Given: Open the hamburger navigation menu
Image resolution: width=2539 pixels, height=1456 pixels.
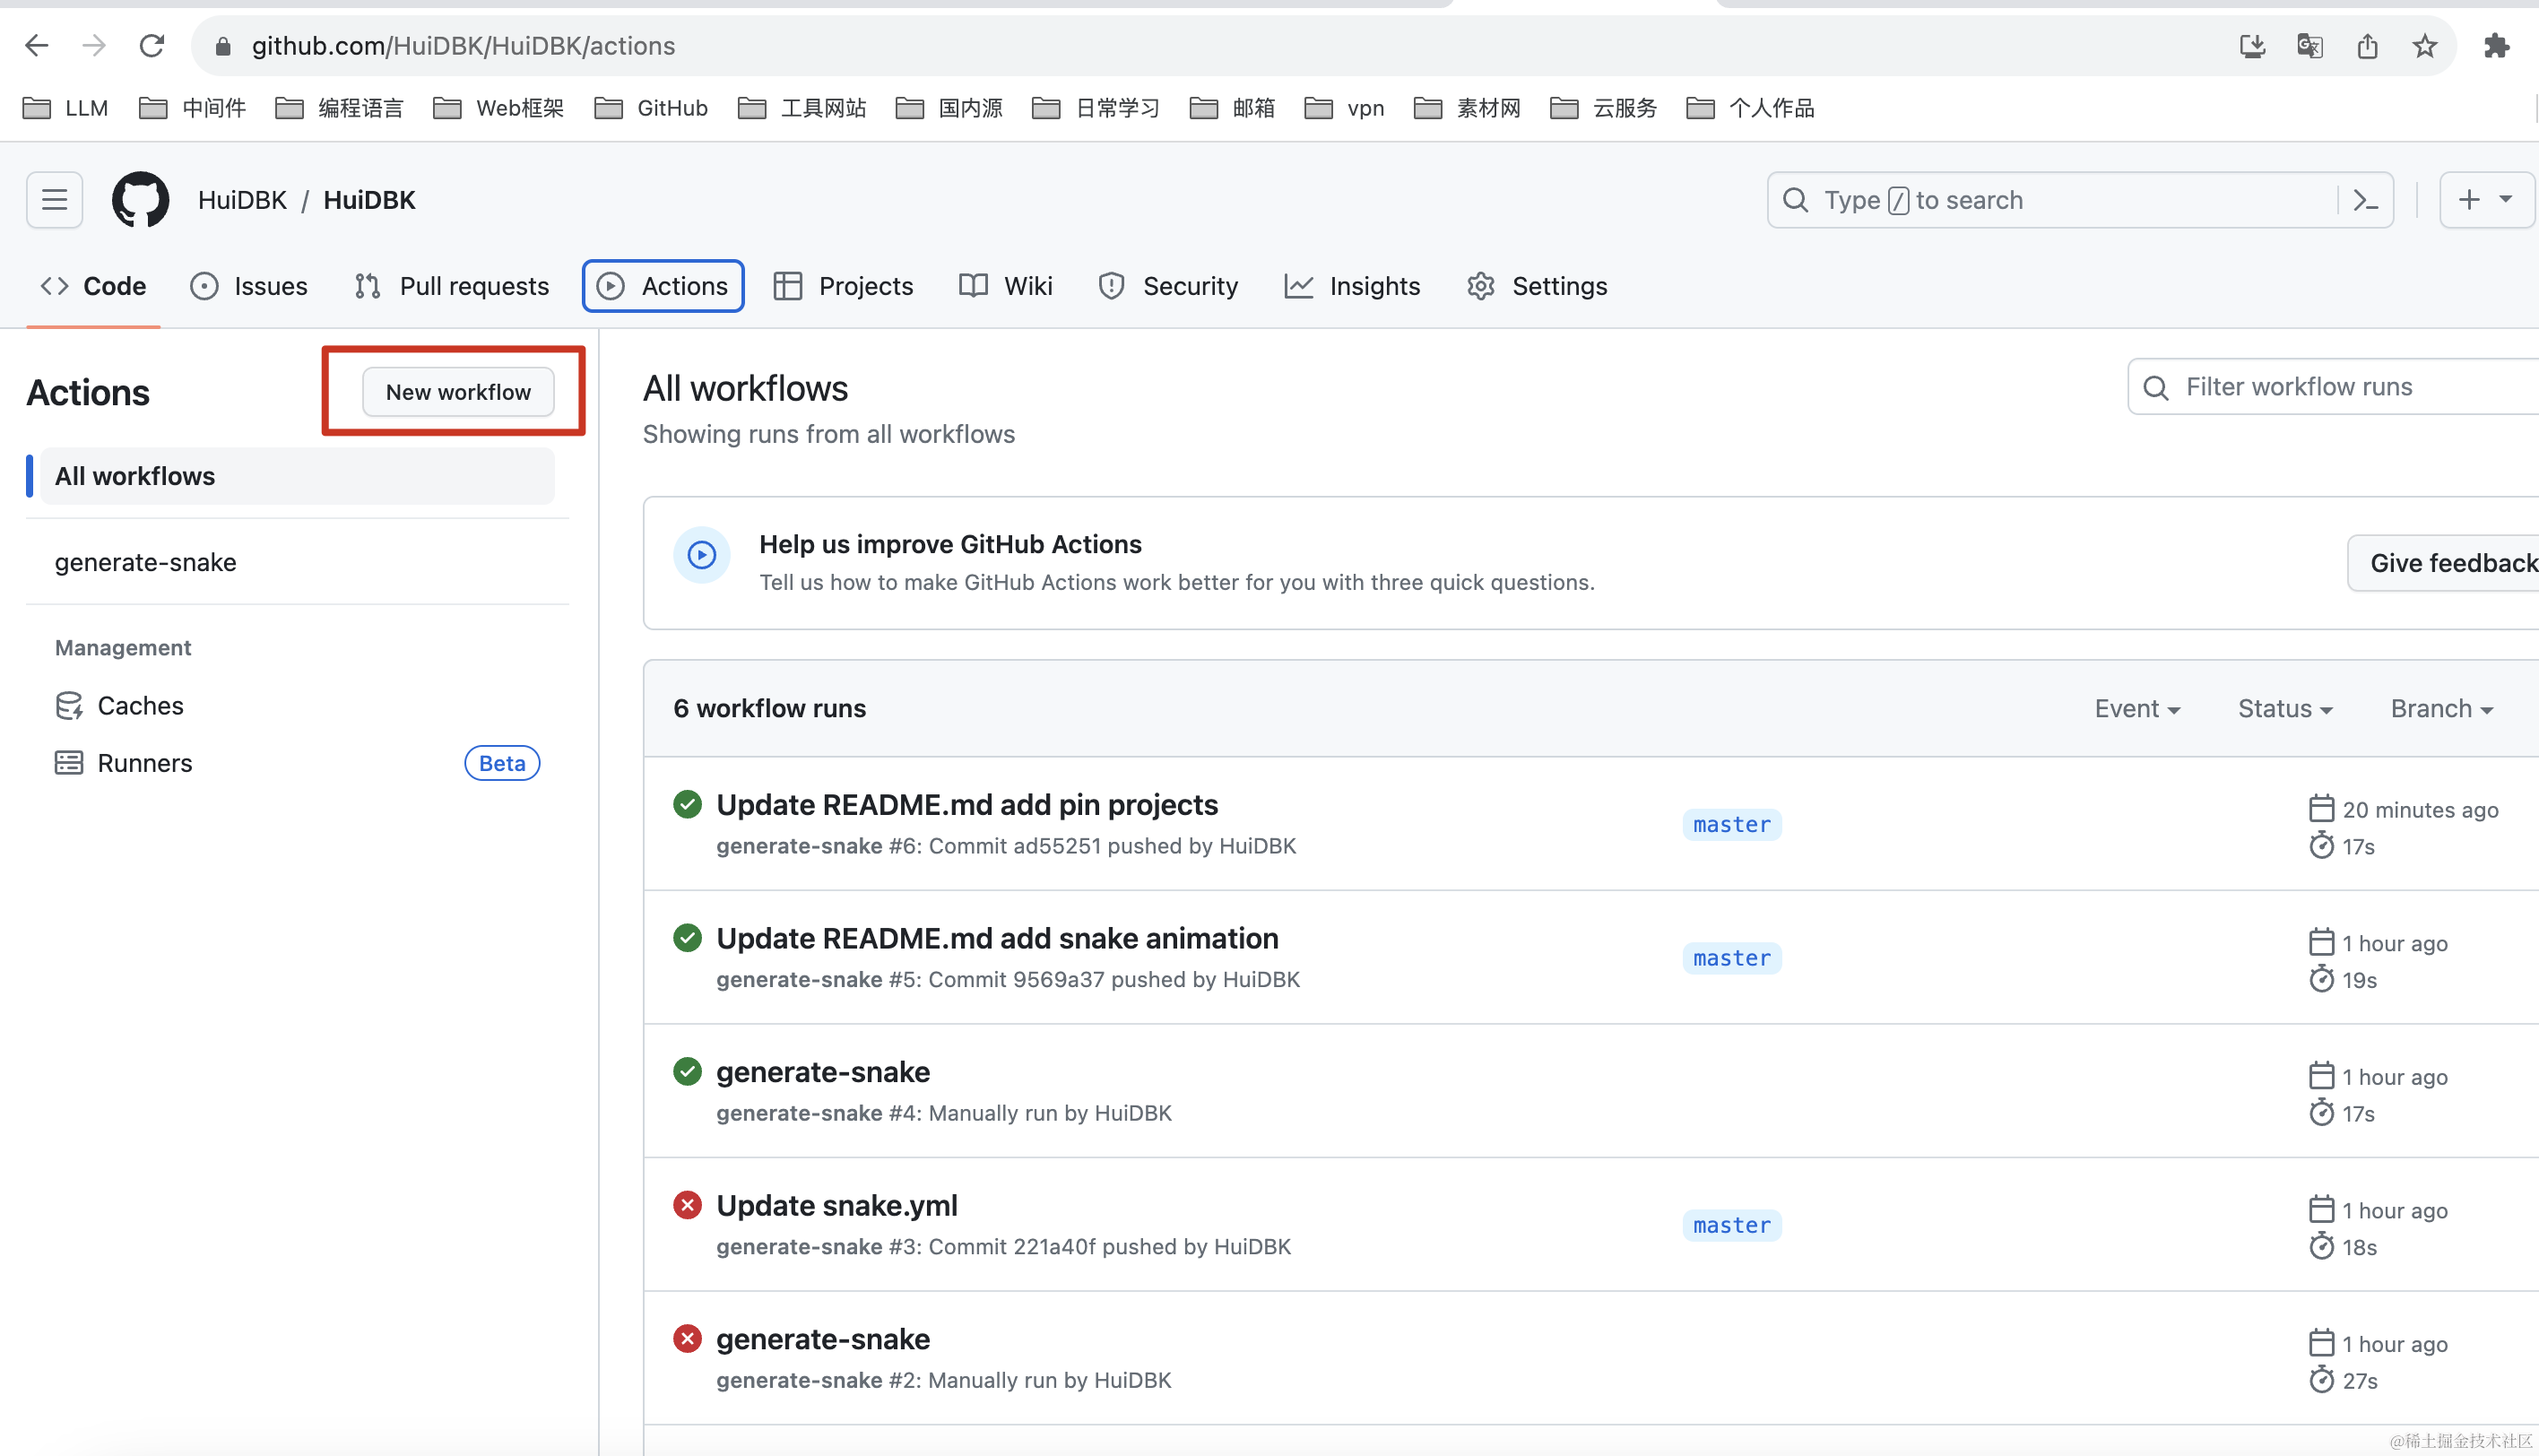Looking at the screenshot, I should pos(53,199).
